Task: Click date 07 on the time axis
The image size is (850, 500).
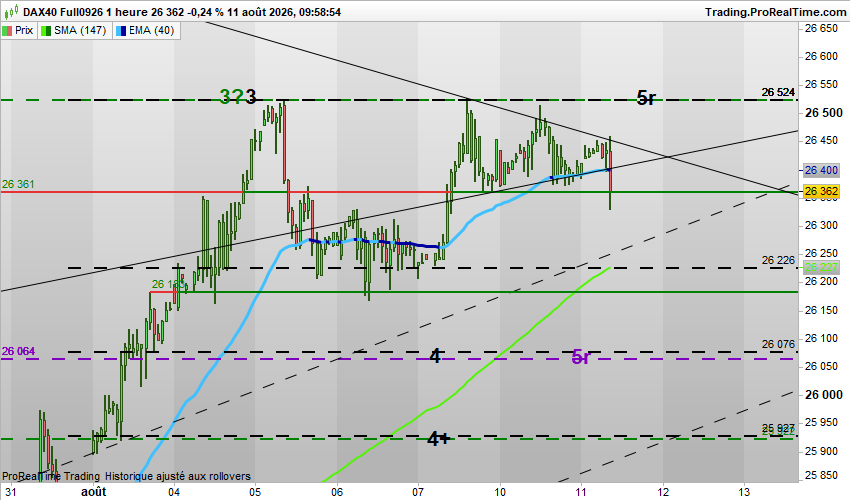Action: click(x=418, y=492)
